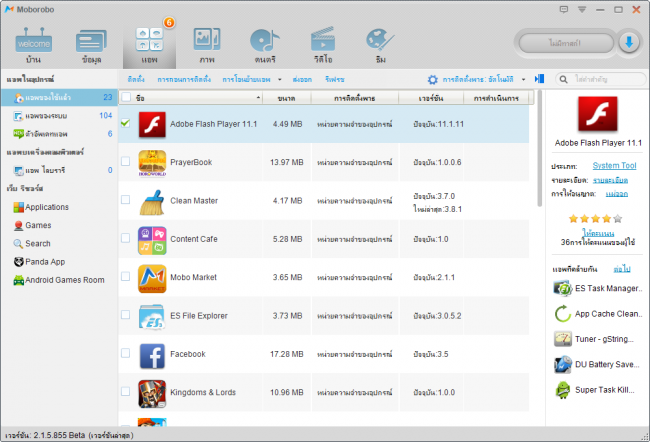This screenshot has height=442, width=650.
Task: Open the install location dropdown arrow
Action: pos(524,79)
